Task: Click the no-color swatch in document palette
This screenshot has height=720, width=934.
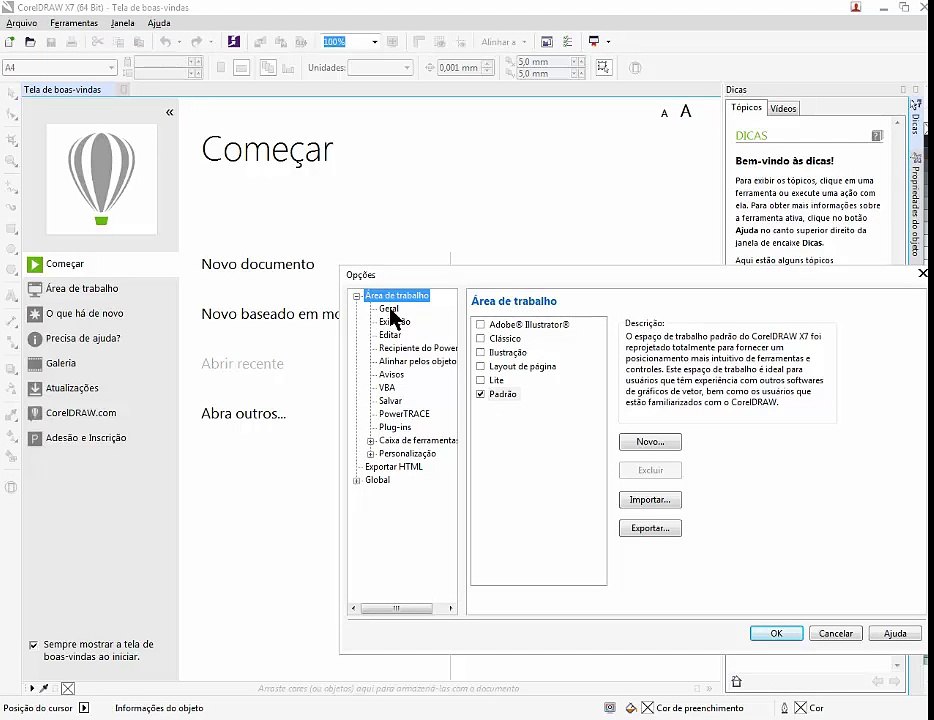Action: coord(68,688)
